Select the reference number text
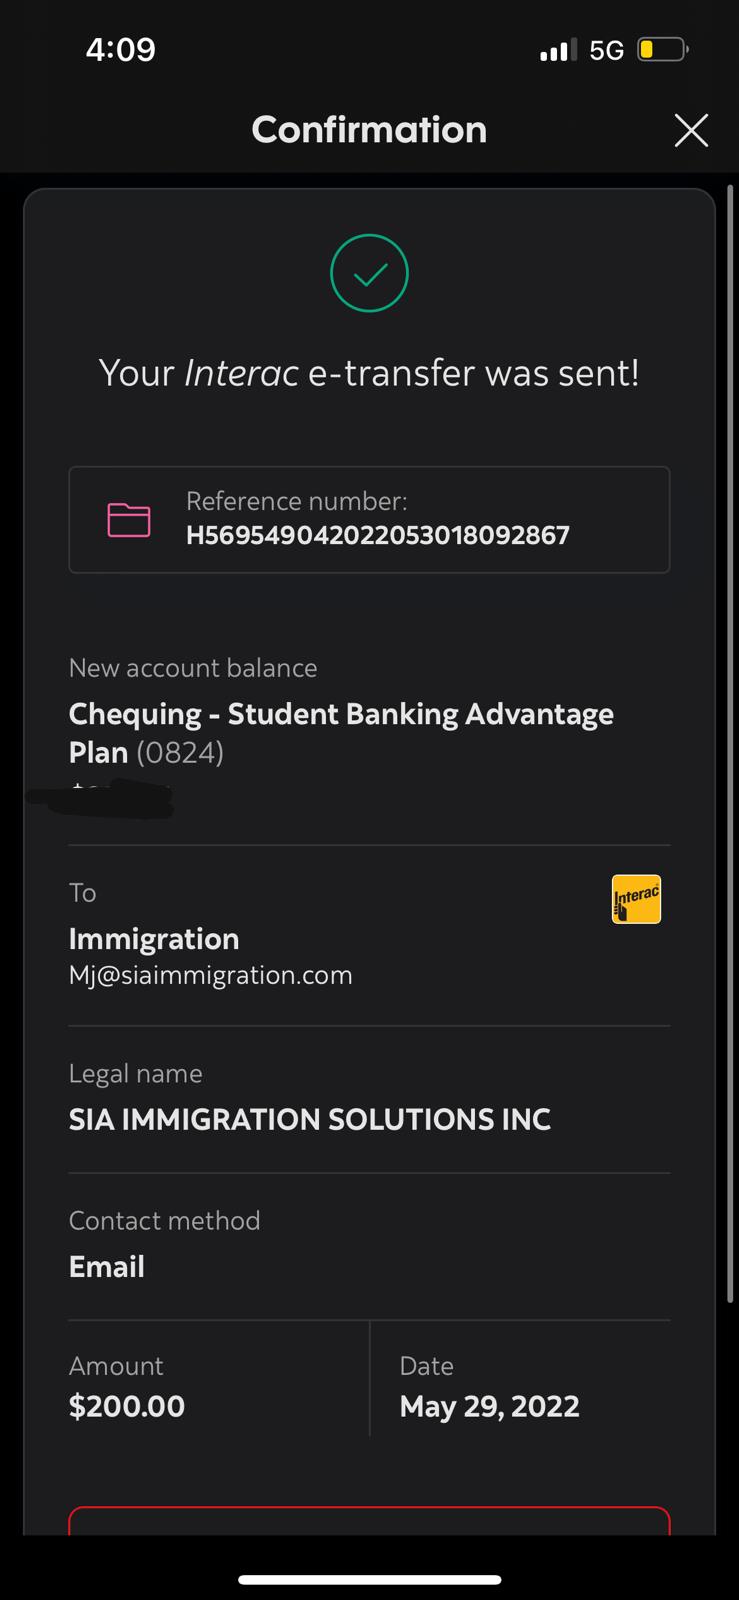This screenshot has width=739, height=1600. (x=378, y=536)
